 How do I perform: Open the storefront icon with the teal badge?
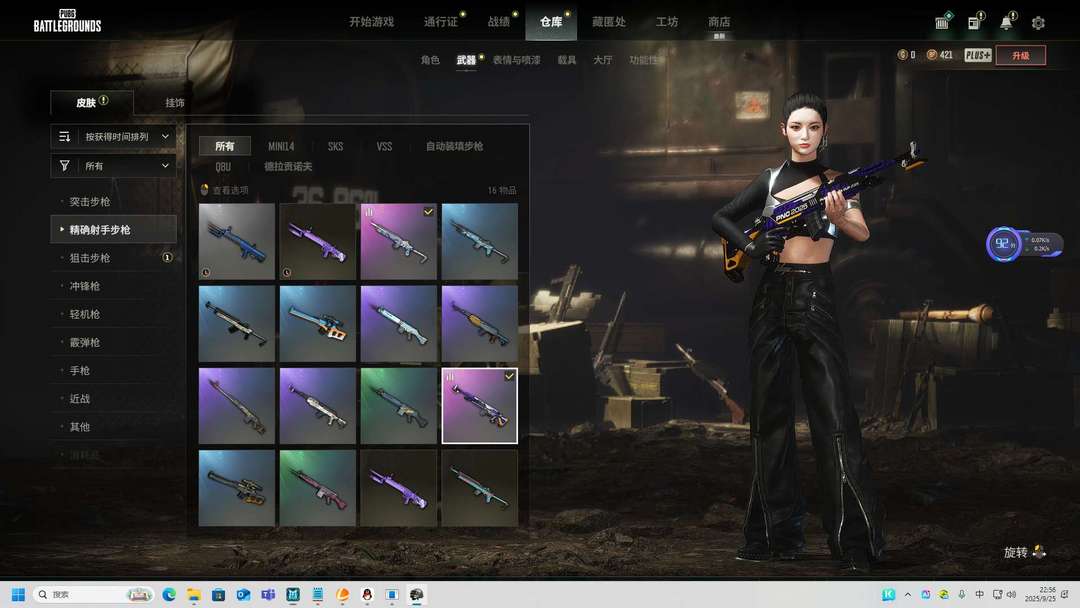click(942, 23)
